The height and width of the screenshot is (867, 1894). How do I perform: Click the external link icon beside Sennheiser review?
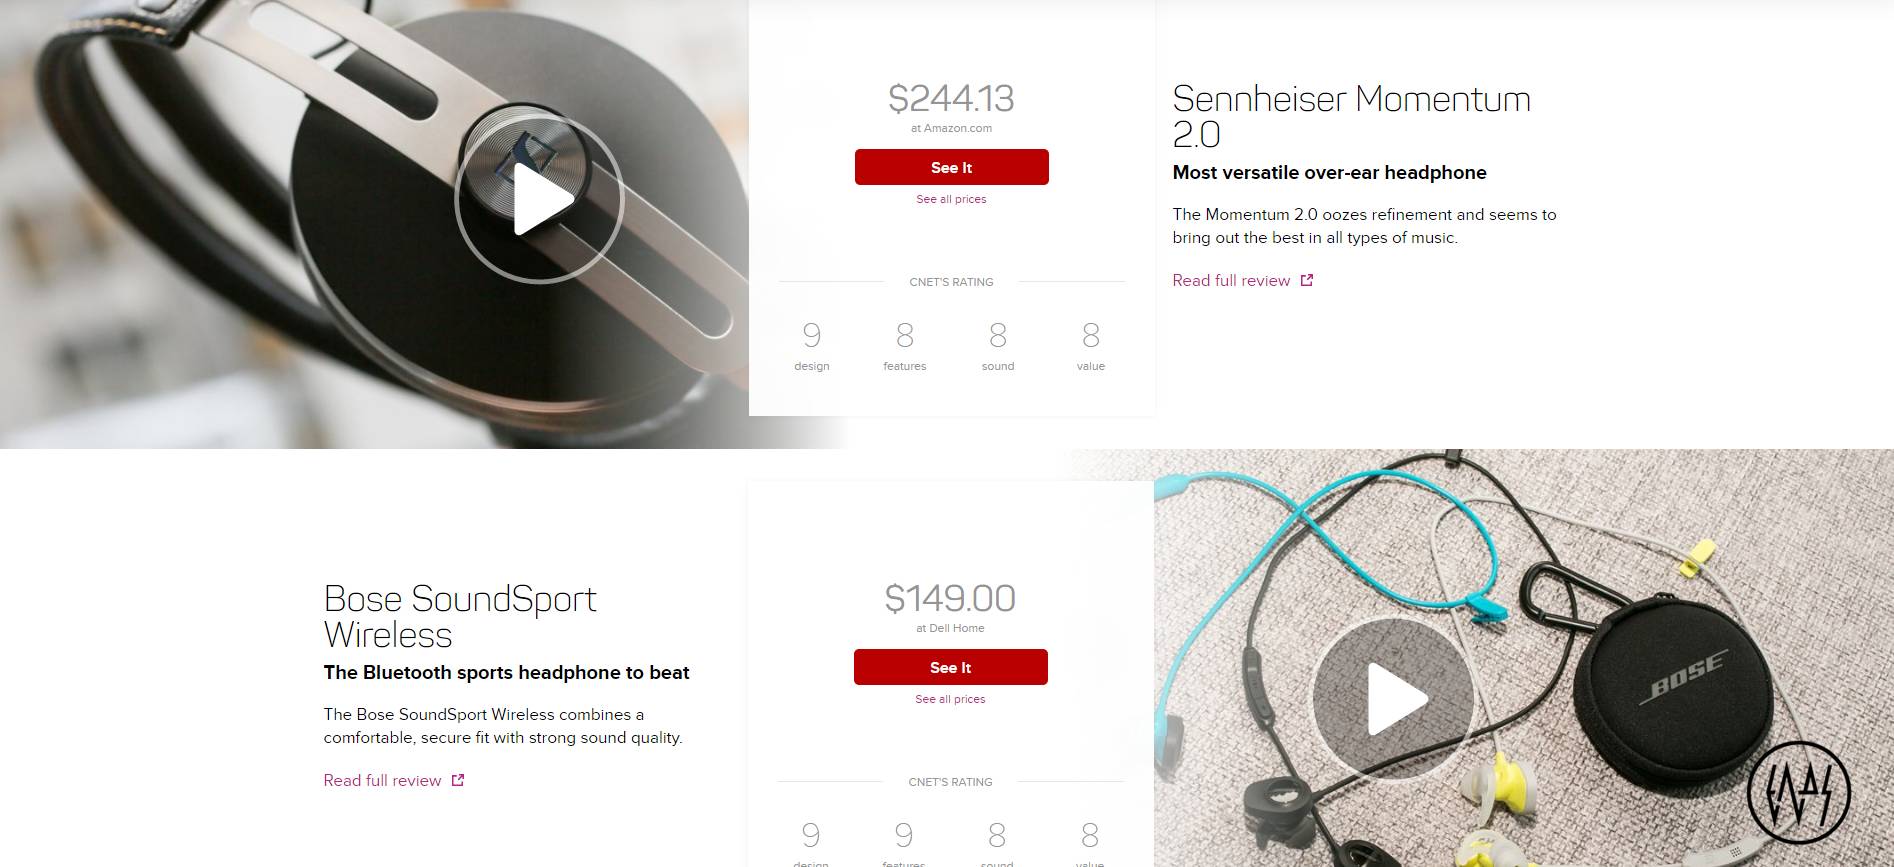coord(1306,280)
